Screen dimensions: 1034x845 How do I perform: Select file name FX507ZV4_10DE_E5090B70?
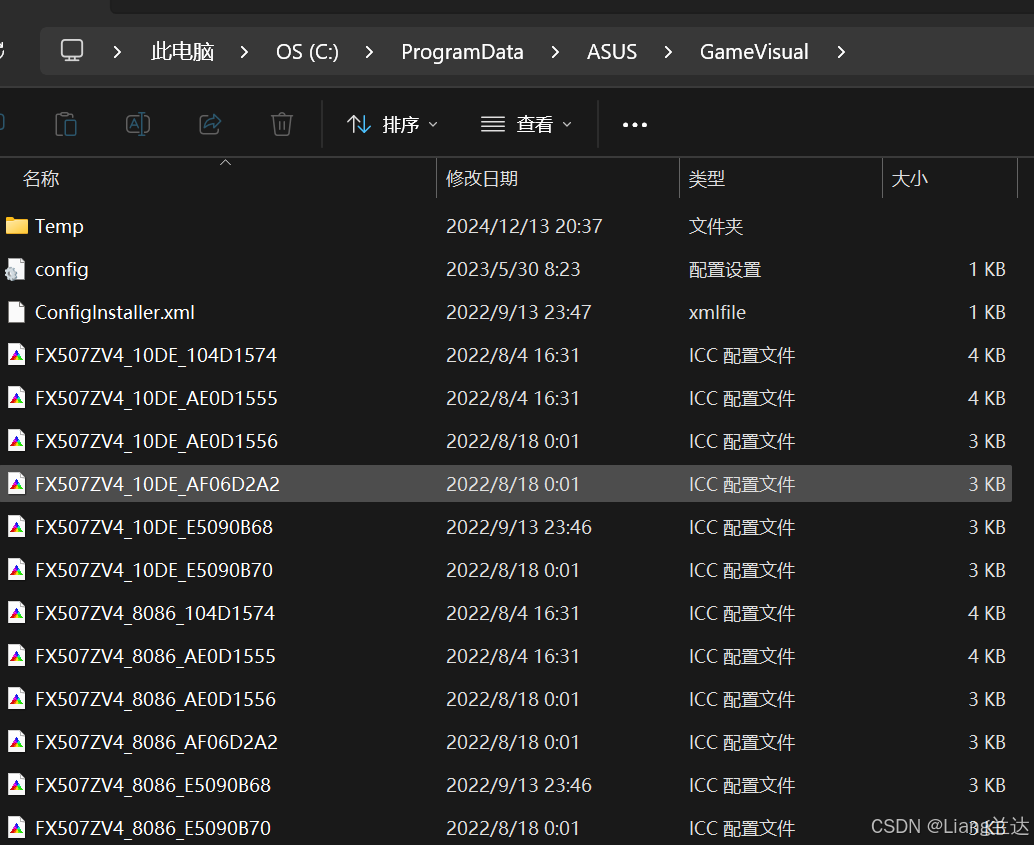coord(154,570)
